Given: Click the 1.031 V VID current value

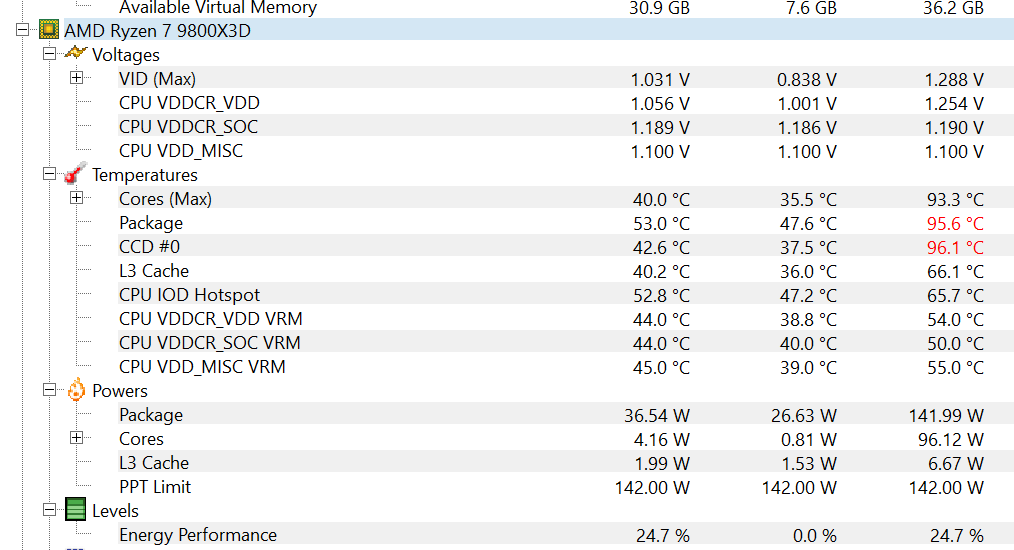Looking at the screenshot, I should coord(660,80).
